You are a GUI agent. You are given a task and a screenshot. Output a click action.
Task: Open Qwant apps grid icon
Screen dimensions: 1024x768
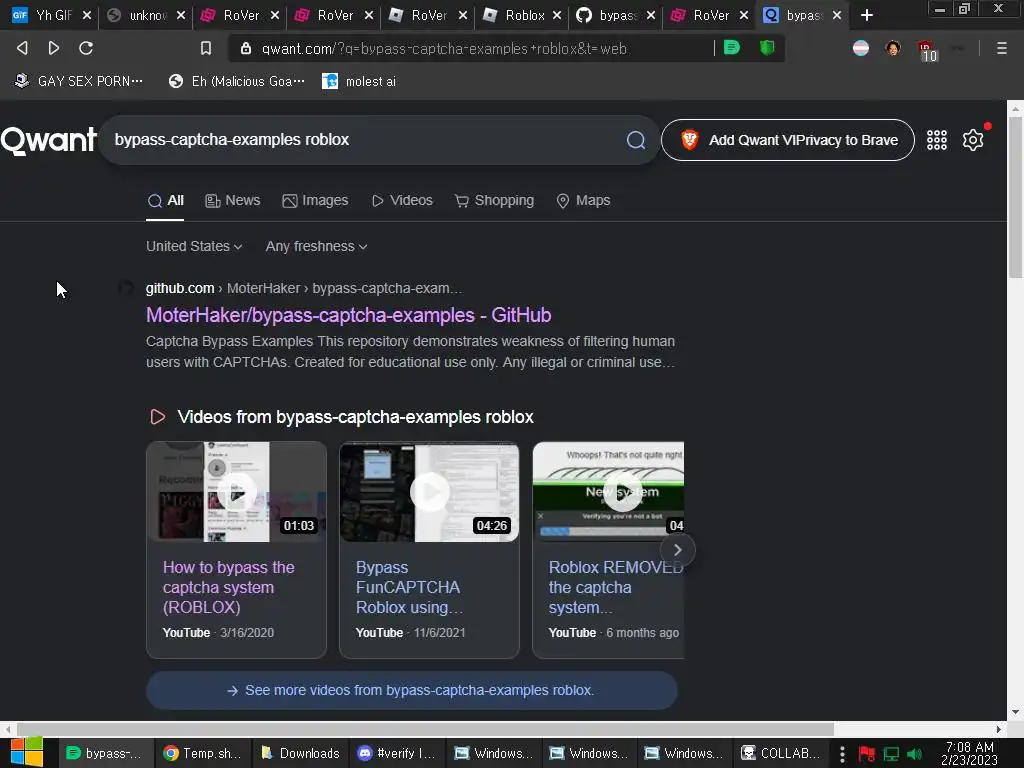pyautogui.click(x=936, y=140)
